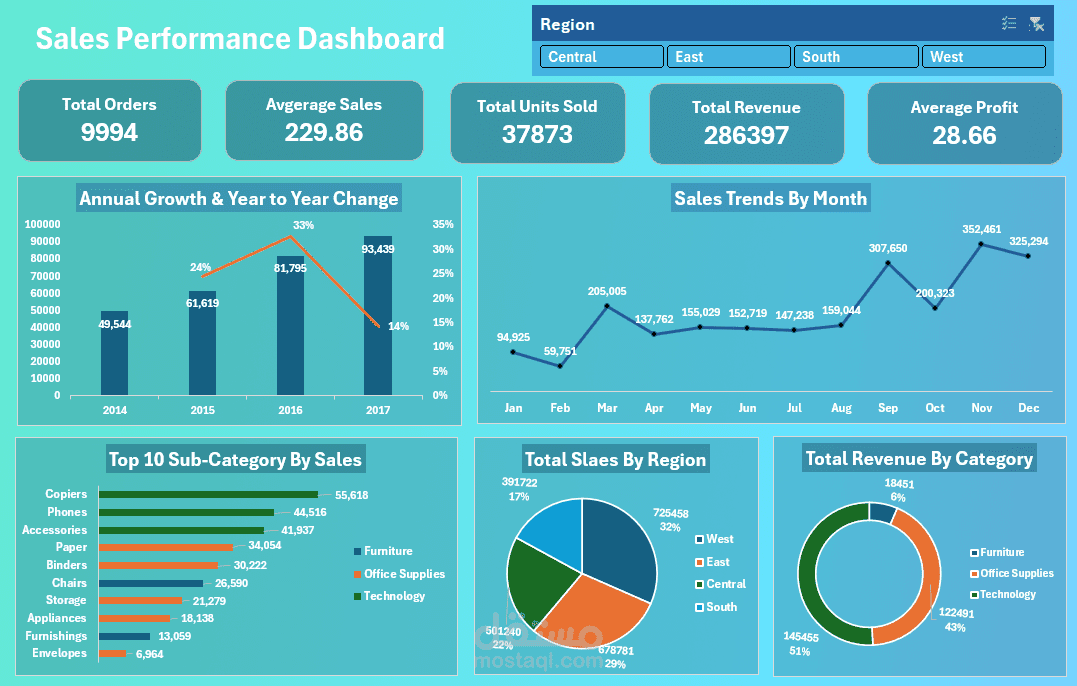1077x686 pixels.
Task: Clear the Region slicer filter
Action: [x=1037, y=23]
